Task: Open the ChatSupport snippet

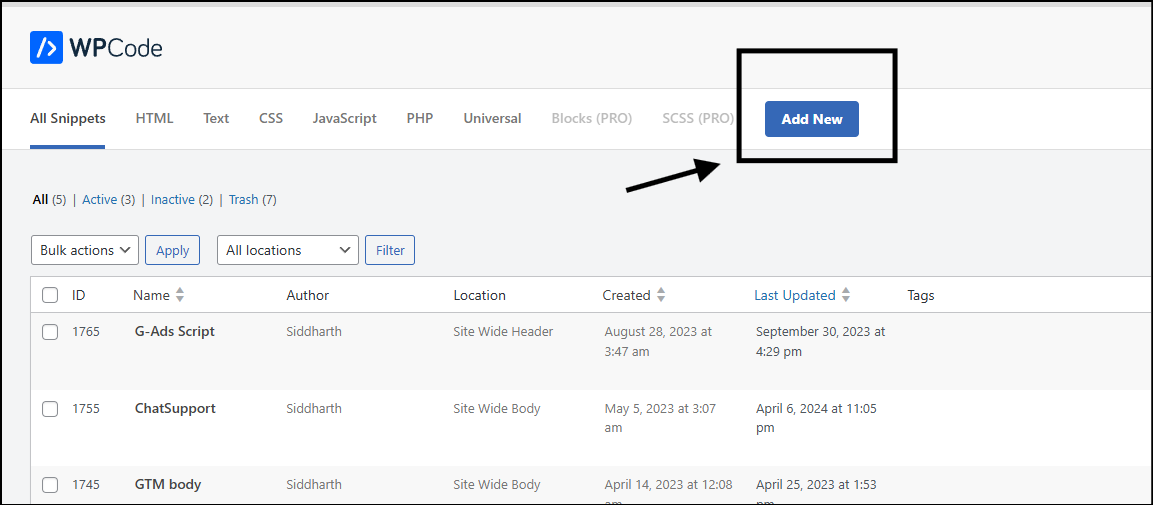Action: [x=175, y=408]
